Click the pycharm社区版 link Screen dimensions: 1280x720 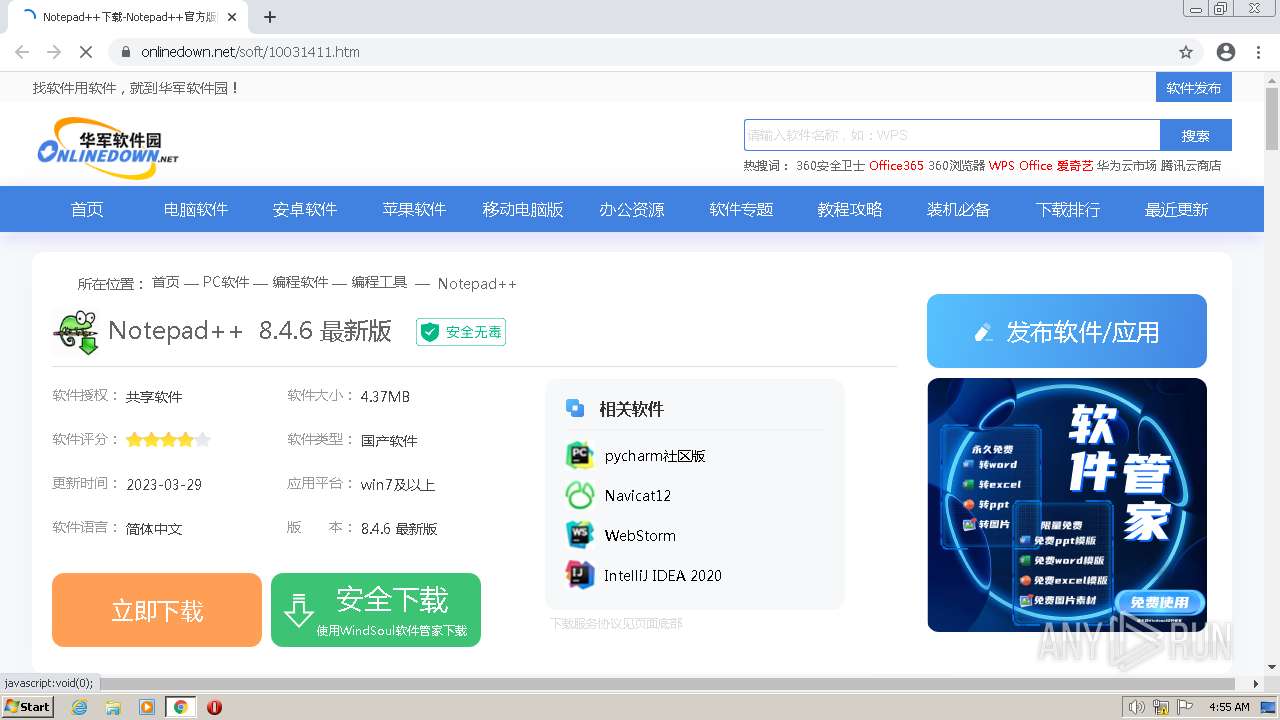click(x=655, y=456)
